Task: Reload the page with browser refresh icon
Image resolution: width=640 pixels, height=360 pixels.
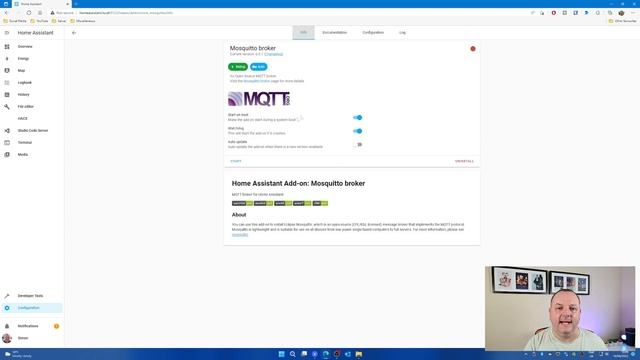Action: coord(29,13)
